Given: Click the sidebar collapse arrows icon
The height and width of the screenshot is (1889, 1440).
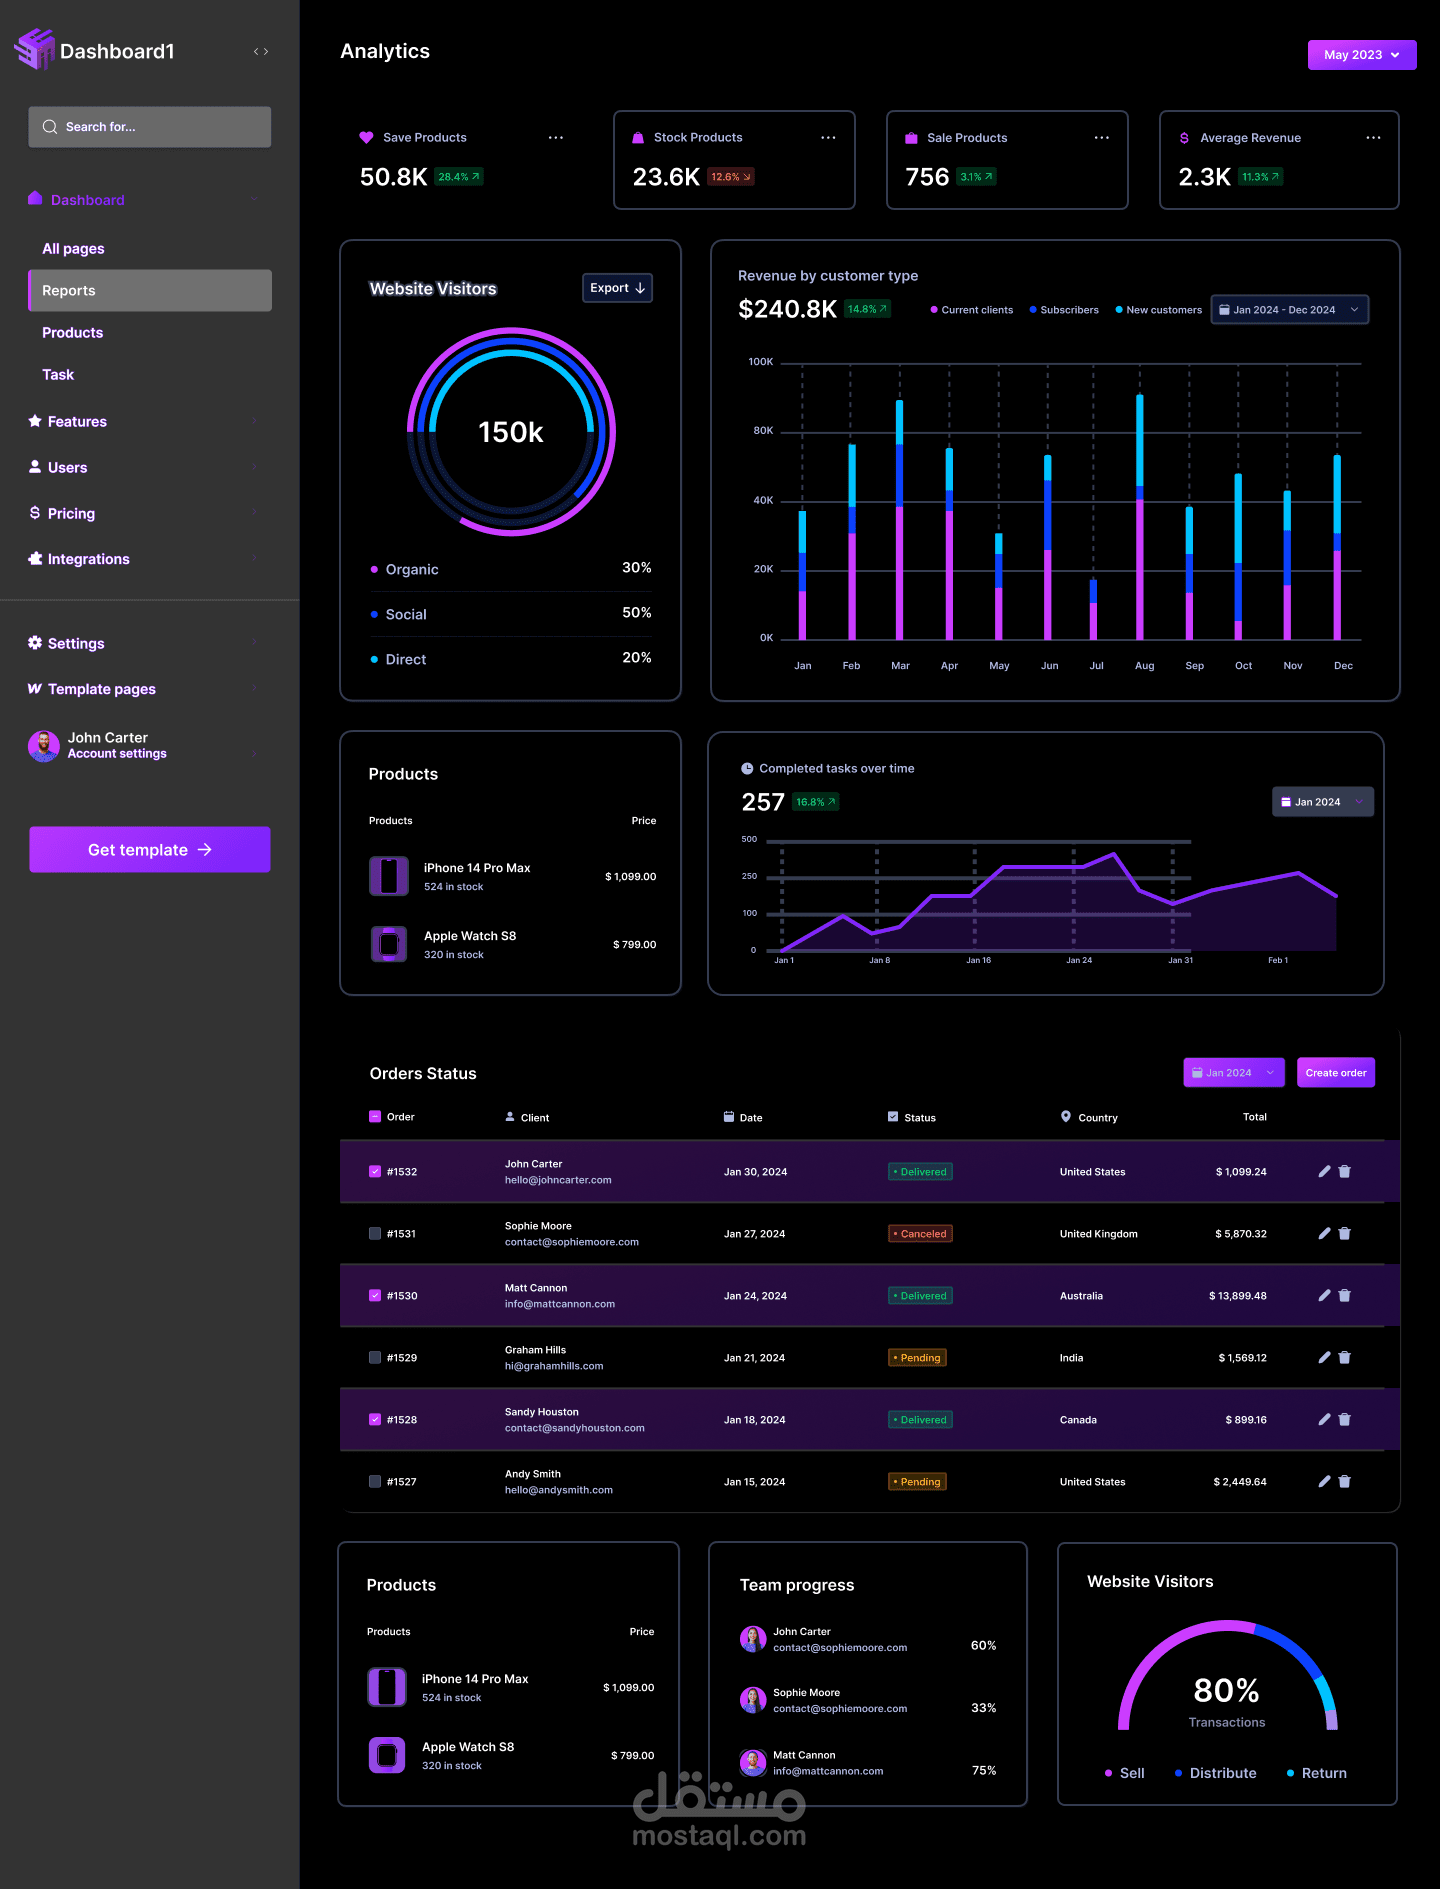Looking at the screenshot, I should pos(261,51).
